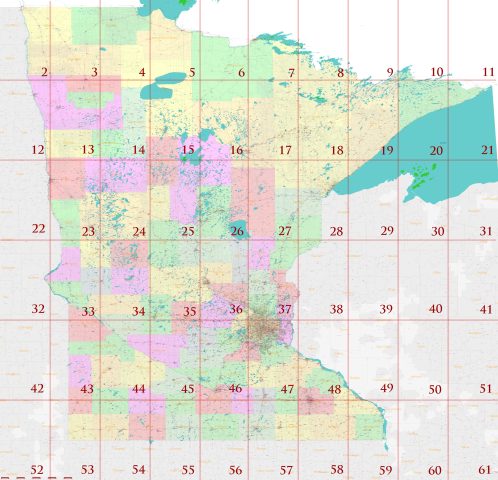
Task: Choose map sheet number 41
Action: coord(486,309)
